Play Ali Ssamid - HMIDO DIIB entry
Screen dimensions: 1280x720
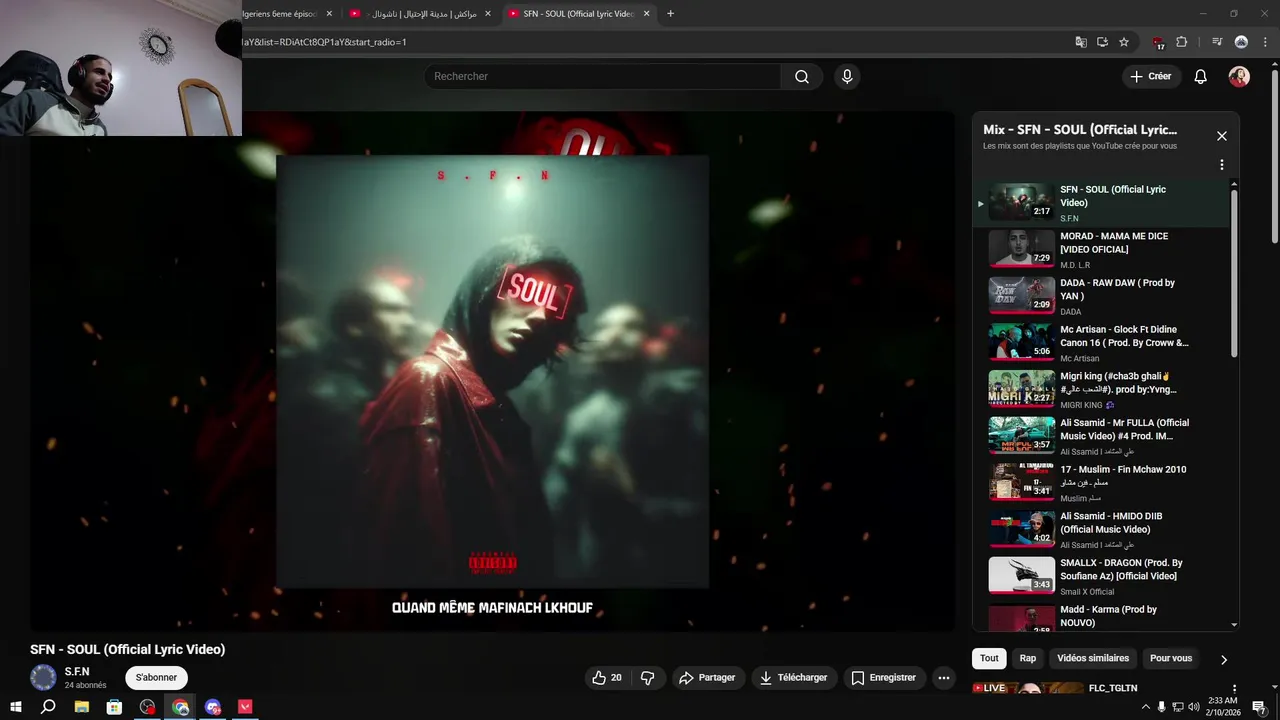[1100, 530]
